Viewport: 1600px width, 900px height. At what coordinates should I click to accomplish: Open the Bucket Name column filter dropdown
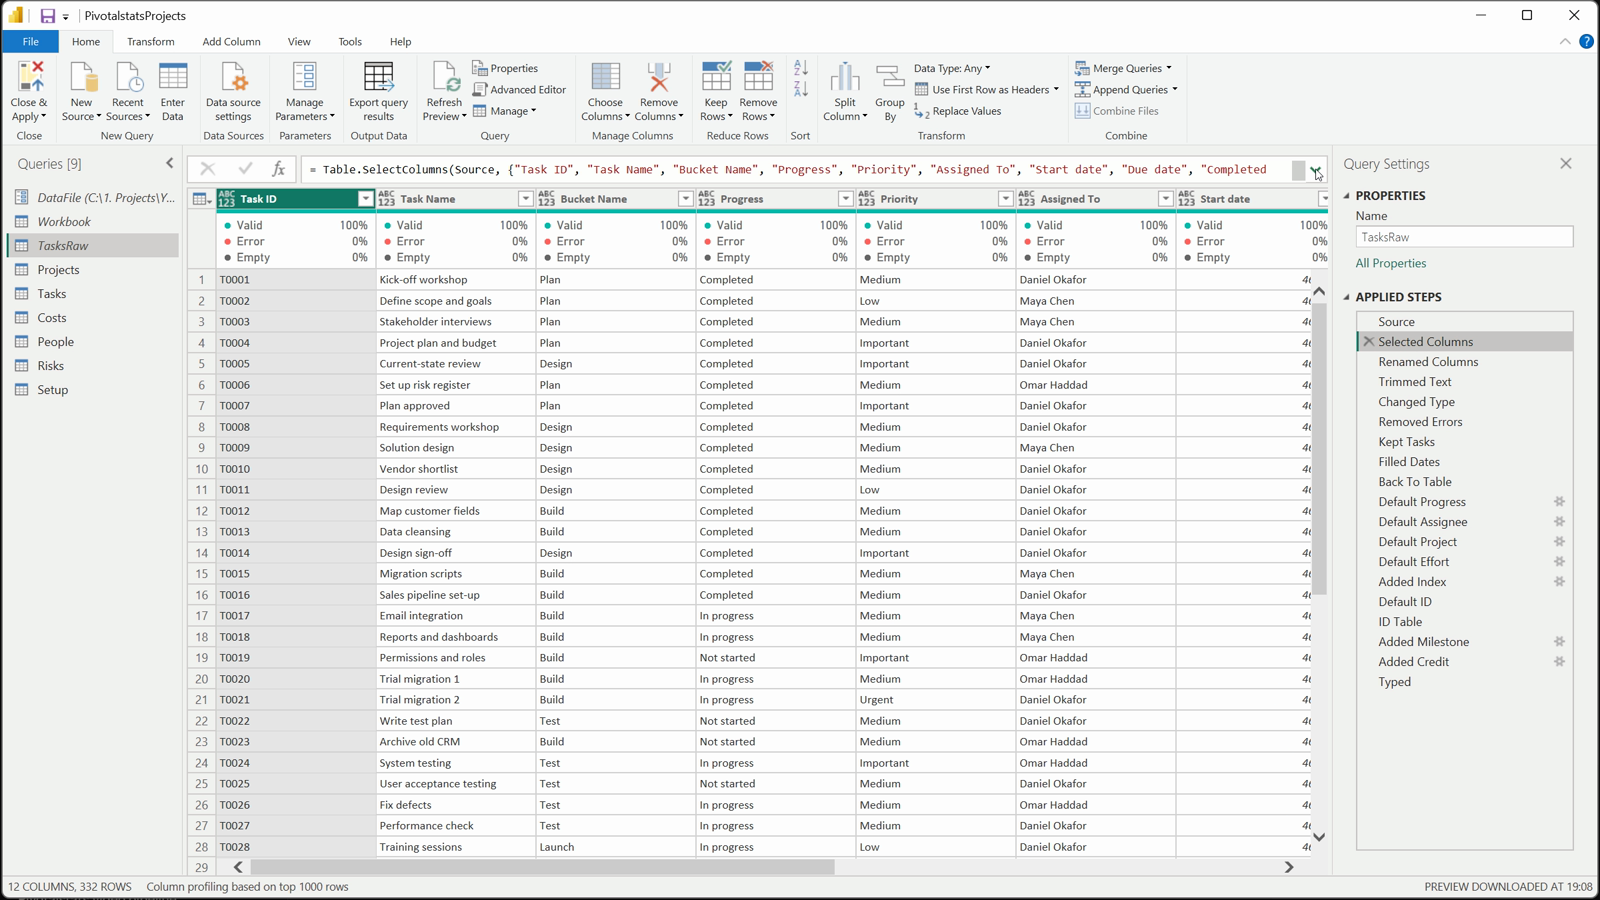[685, 199]
